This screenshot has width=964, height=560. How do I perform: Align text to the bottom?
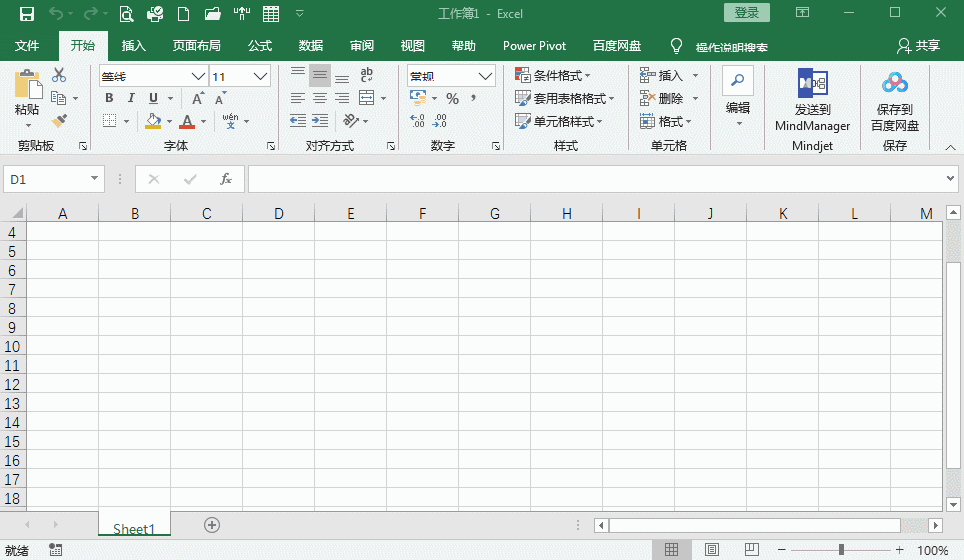(342, 77)
